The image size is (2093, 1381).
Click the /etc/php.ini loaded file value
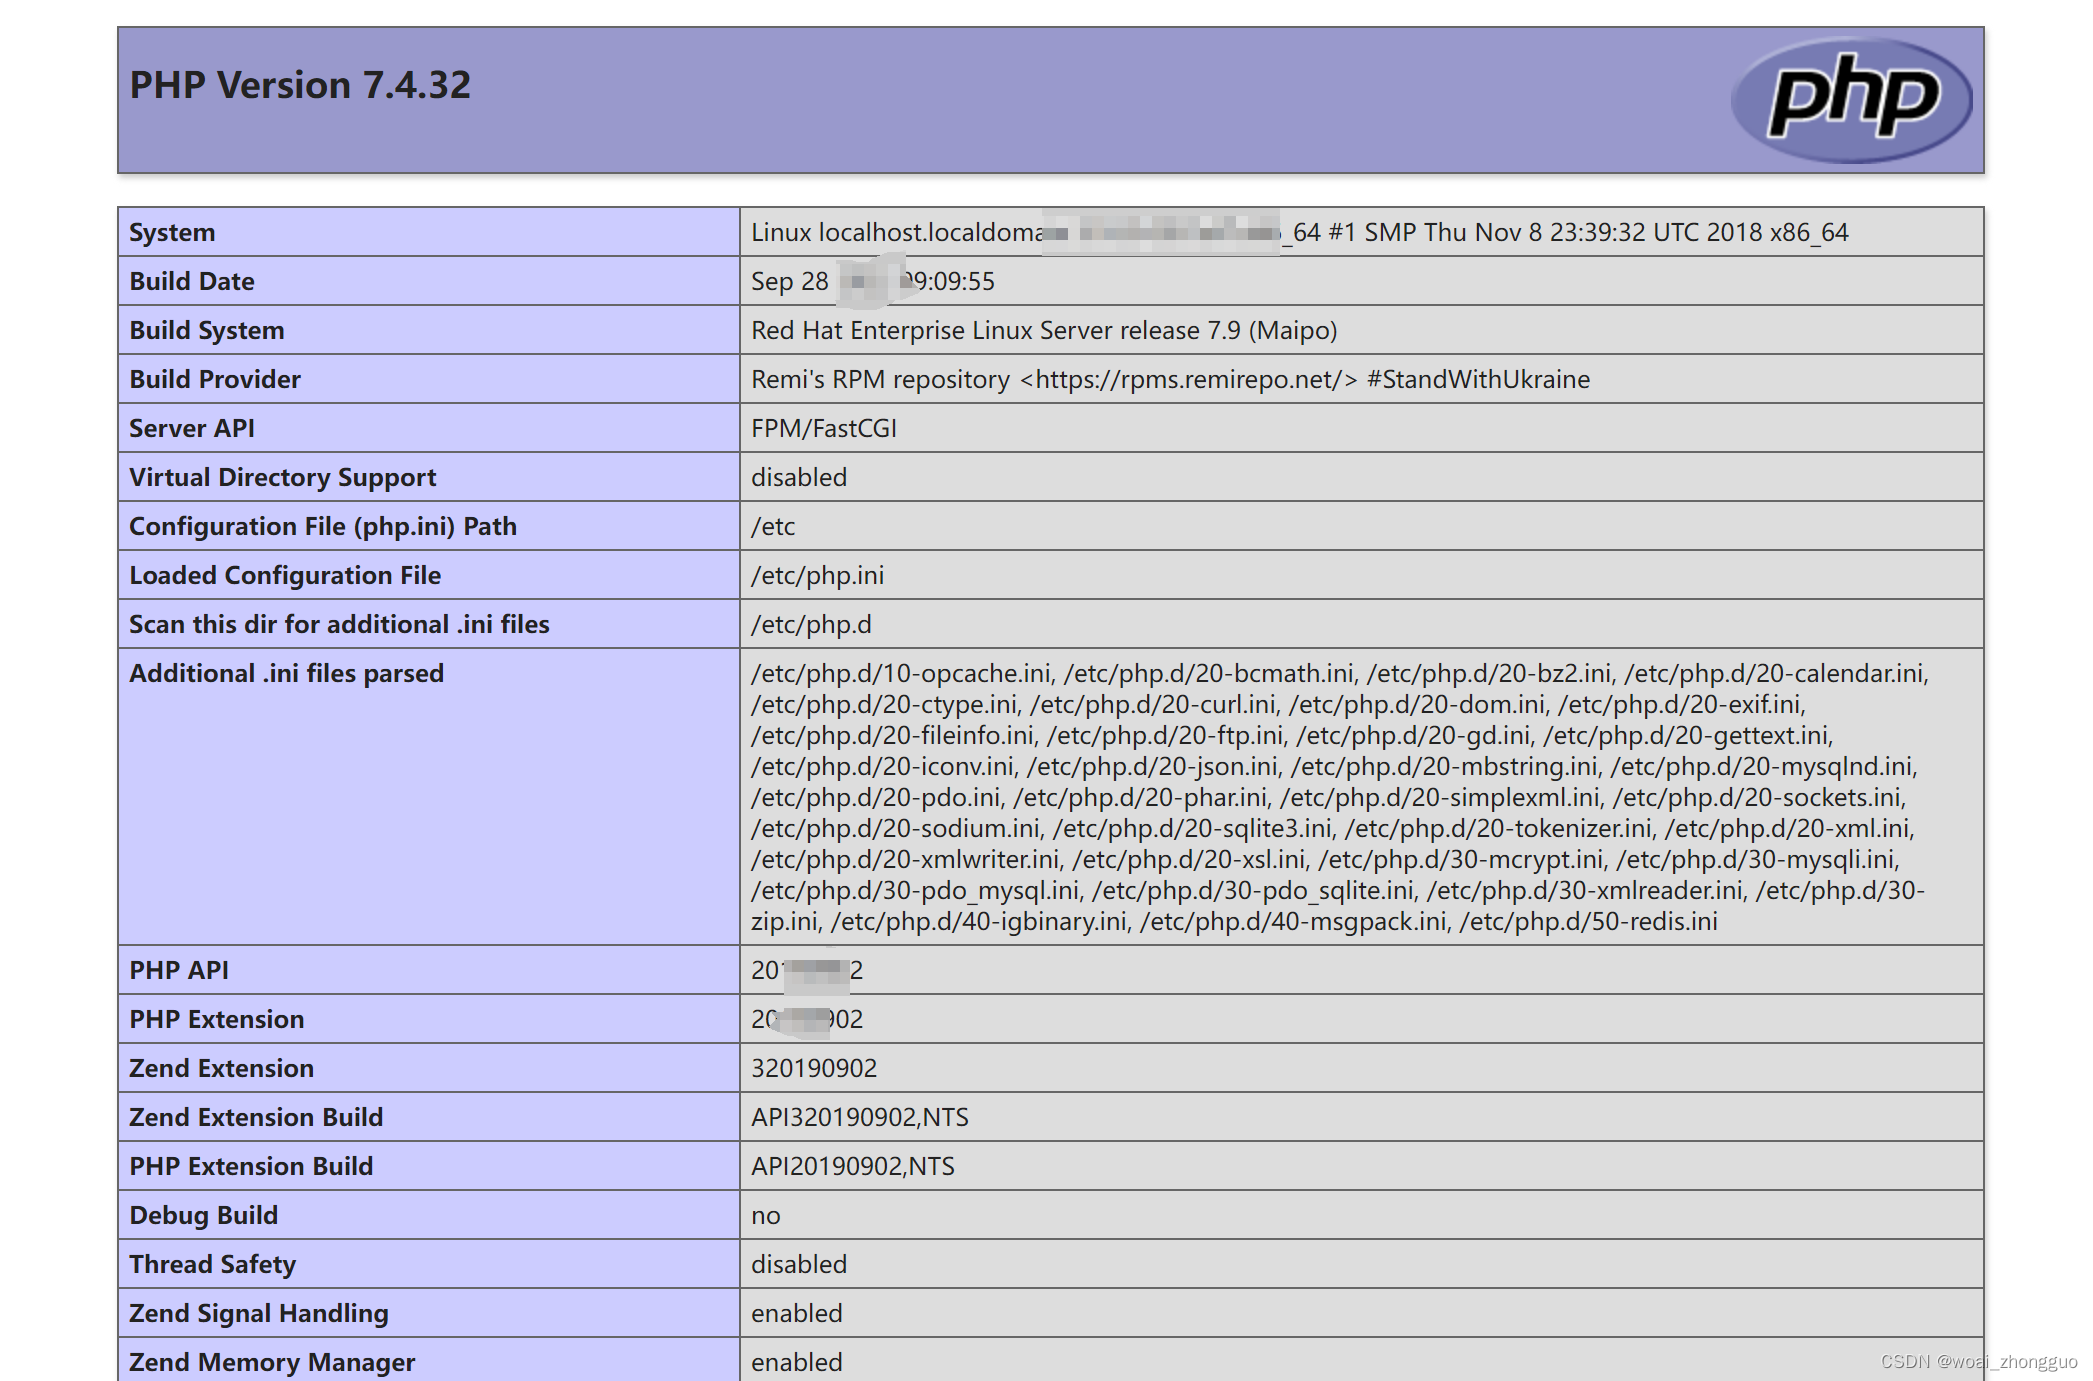(x=817, y=576)
